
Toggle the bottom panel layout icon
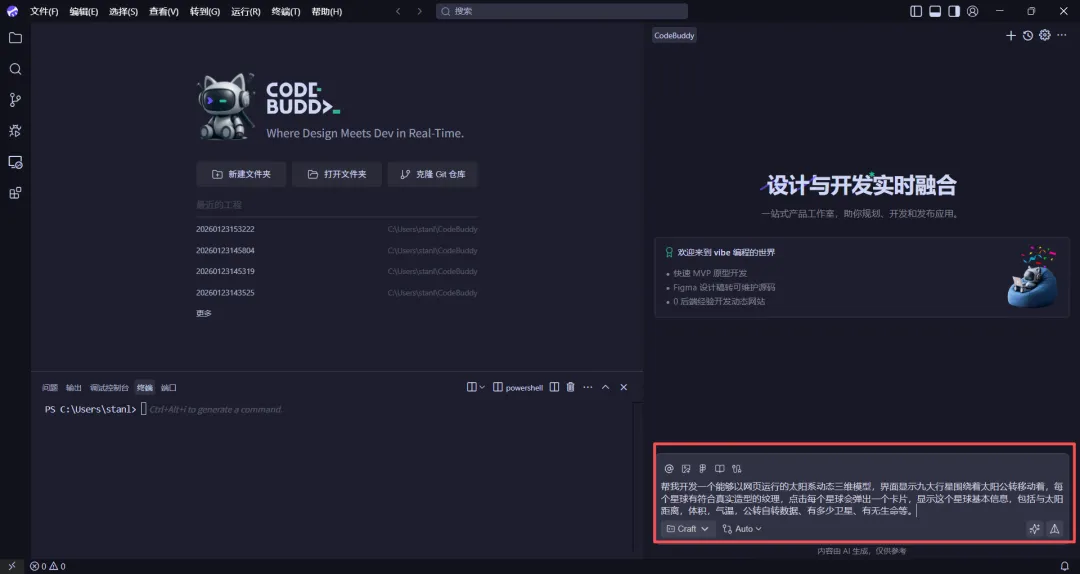tap(935, 11)
